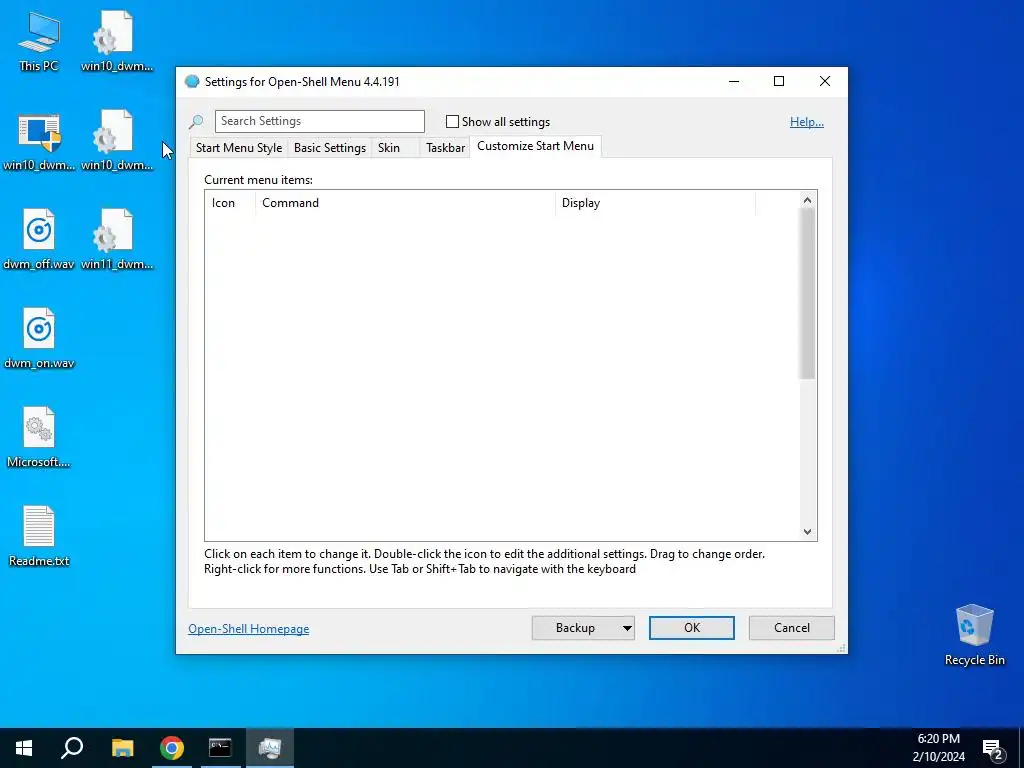
Task: Open Readme.txt on the desktop
Action: pyautogui.click(x=39, y=536)
